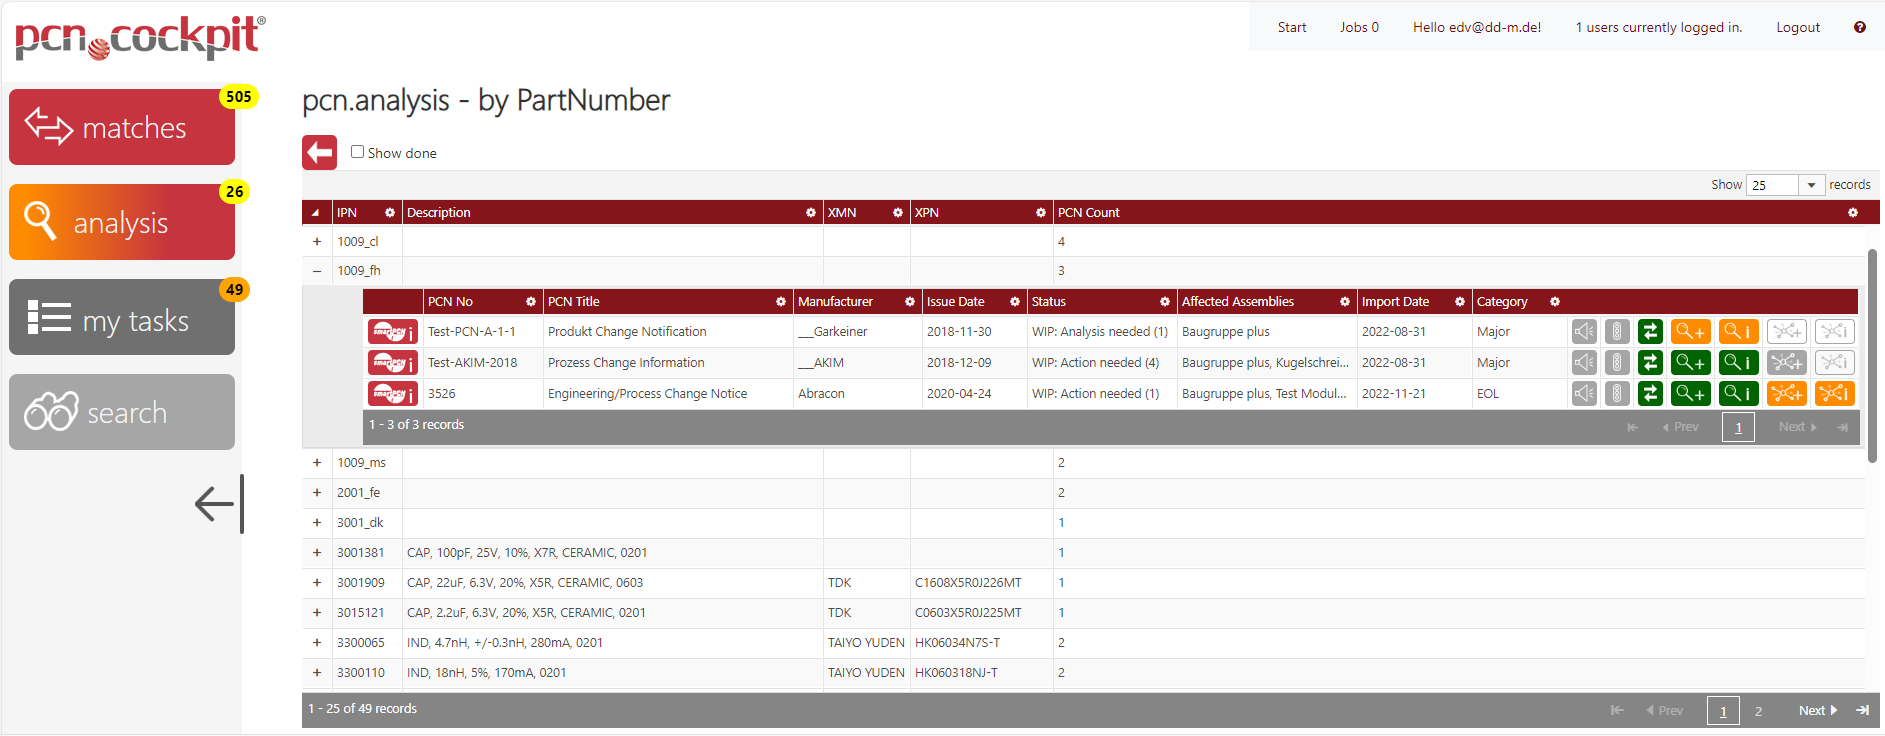
Task: Enable the Show done checkbox
Action: click(x=357, y=152)
